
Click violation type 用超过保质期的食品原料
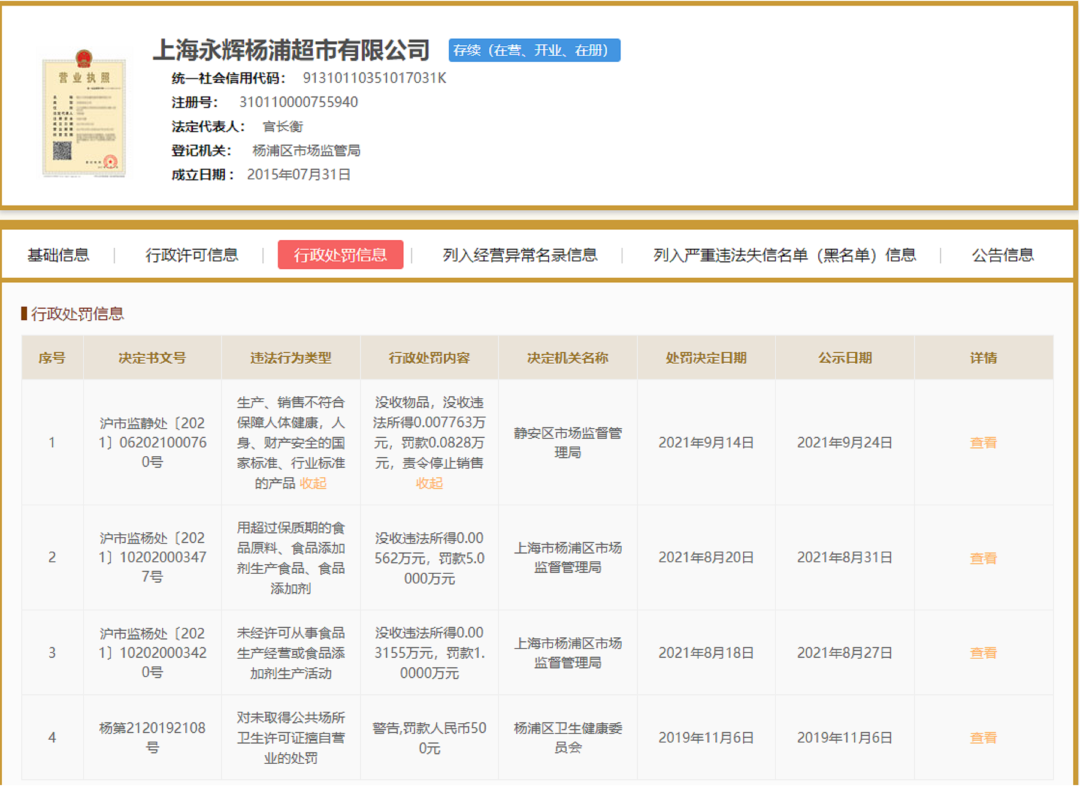(291, 559)
